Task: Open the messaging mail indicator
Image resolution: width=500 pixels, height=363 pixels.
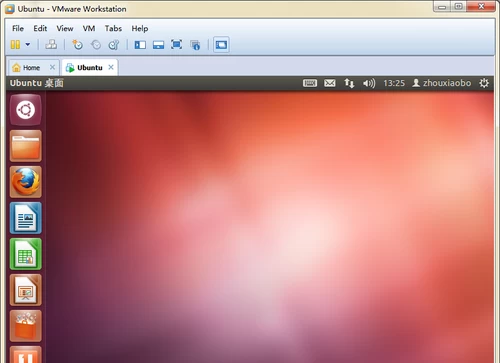Action: tap(330, 83)
